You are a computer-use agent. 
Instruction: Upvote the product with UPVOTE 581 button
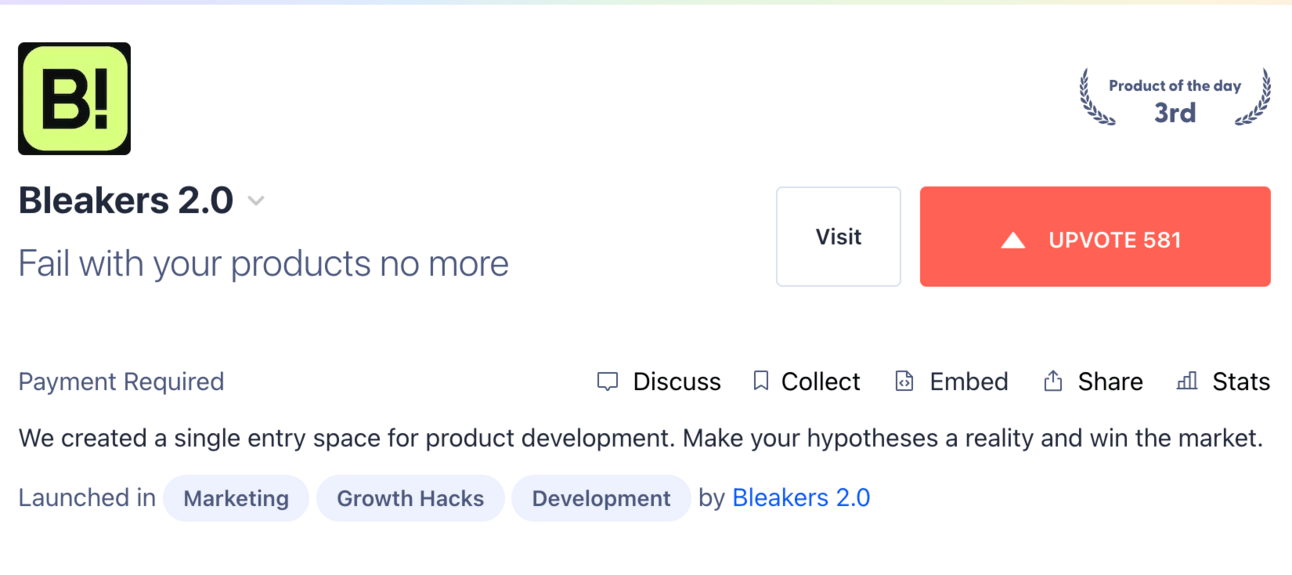click(1095, 237)
